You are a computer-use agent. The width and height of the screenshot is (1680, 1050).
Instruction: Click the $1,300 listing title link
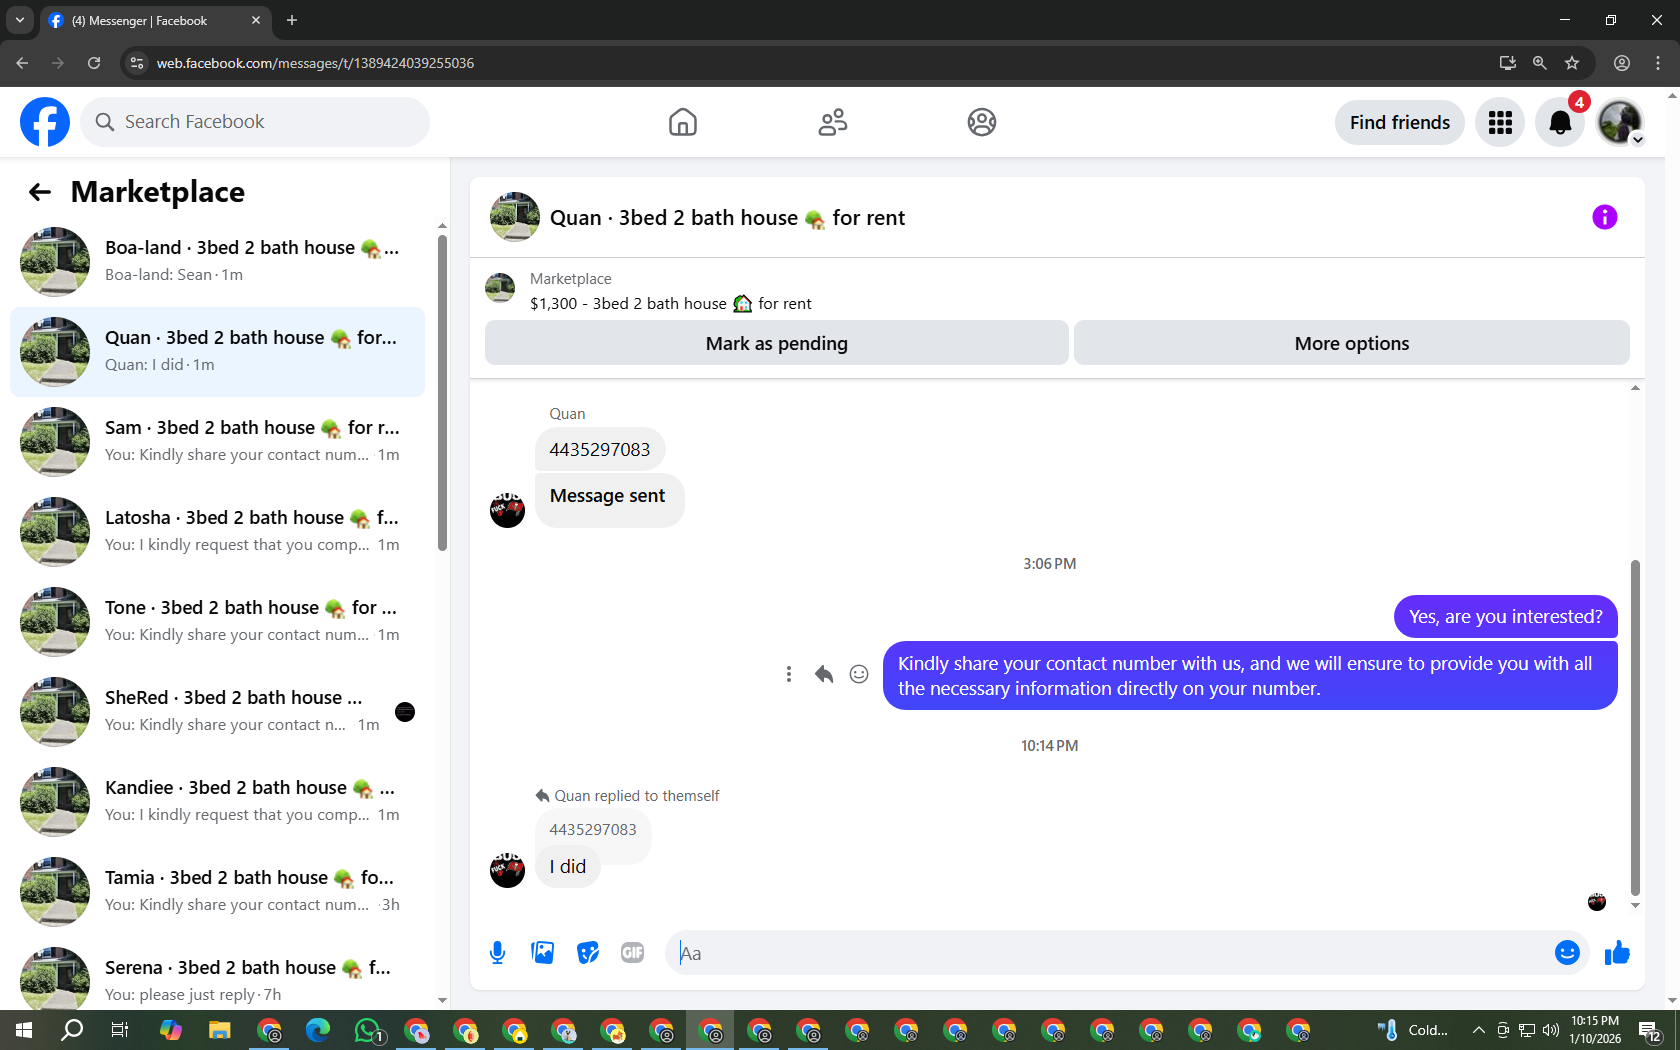[x=670, y=304]
